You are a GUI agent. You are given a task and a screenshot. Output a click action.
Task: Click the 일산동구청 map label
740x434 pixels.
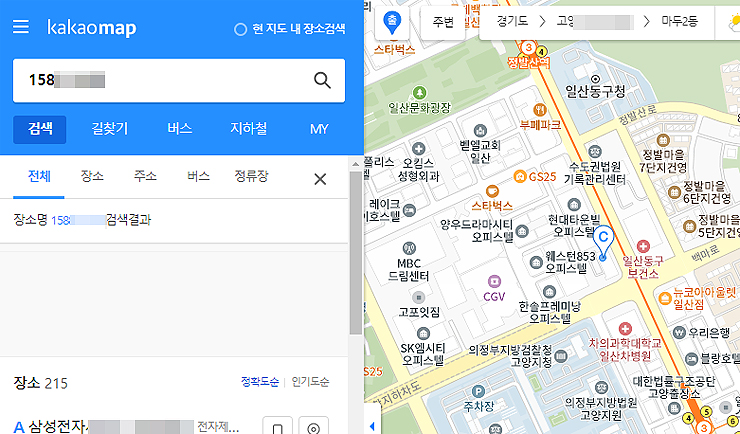[x=596, y=91]
